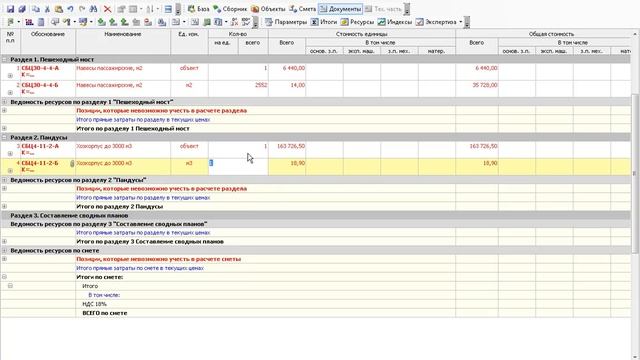Switch to the Документы view

[340, 9]
